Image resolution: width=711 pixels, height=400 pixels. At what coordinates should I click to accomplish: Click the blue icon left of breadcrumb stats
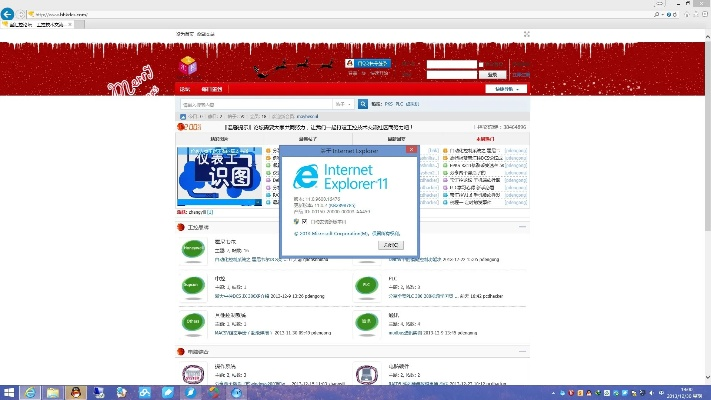click(183, 117)
